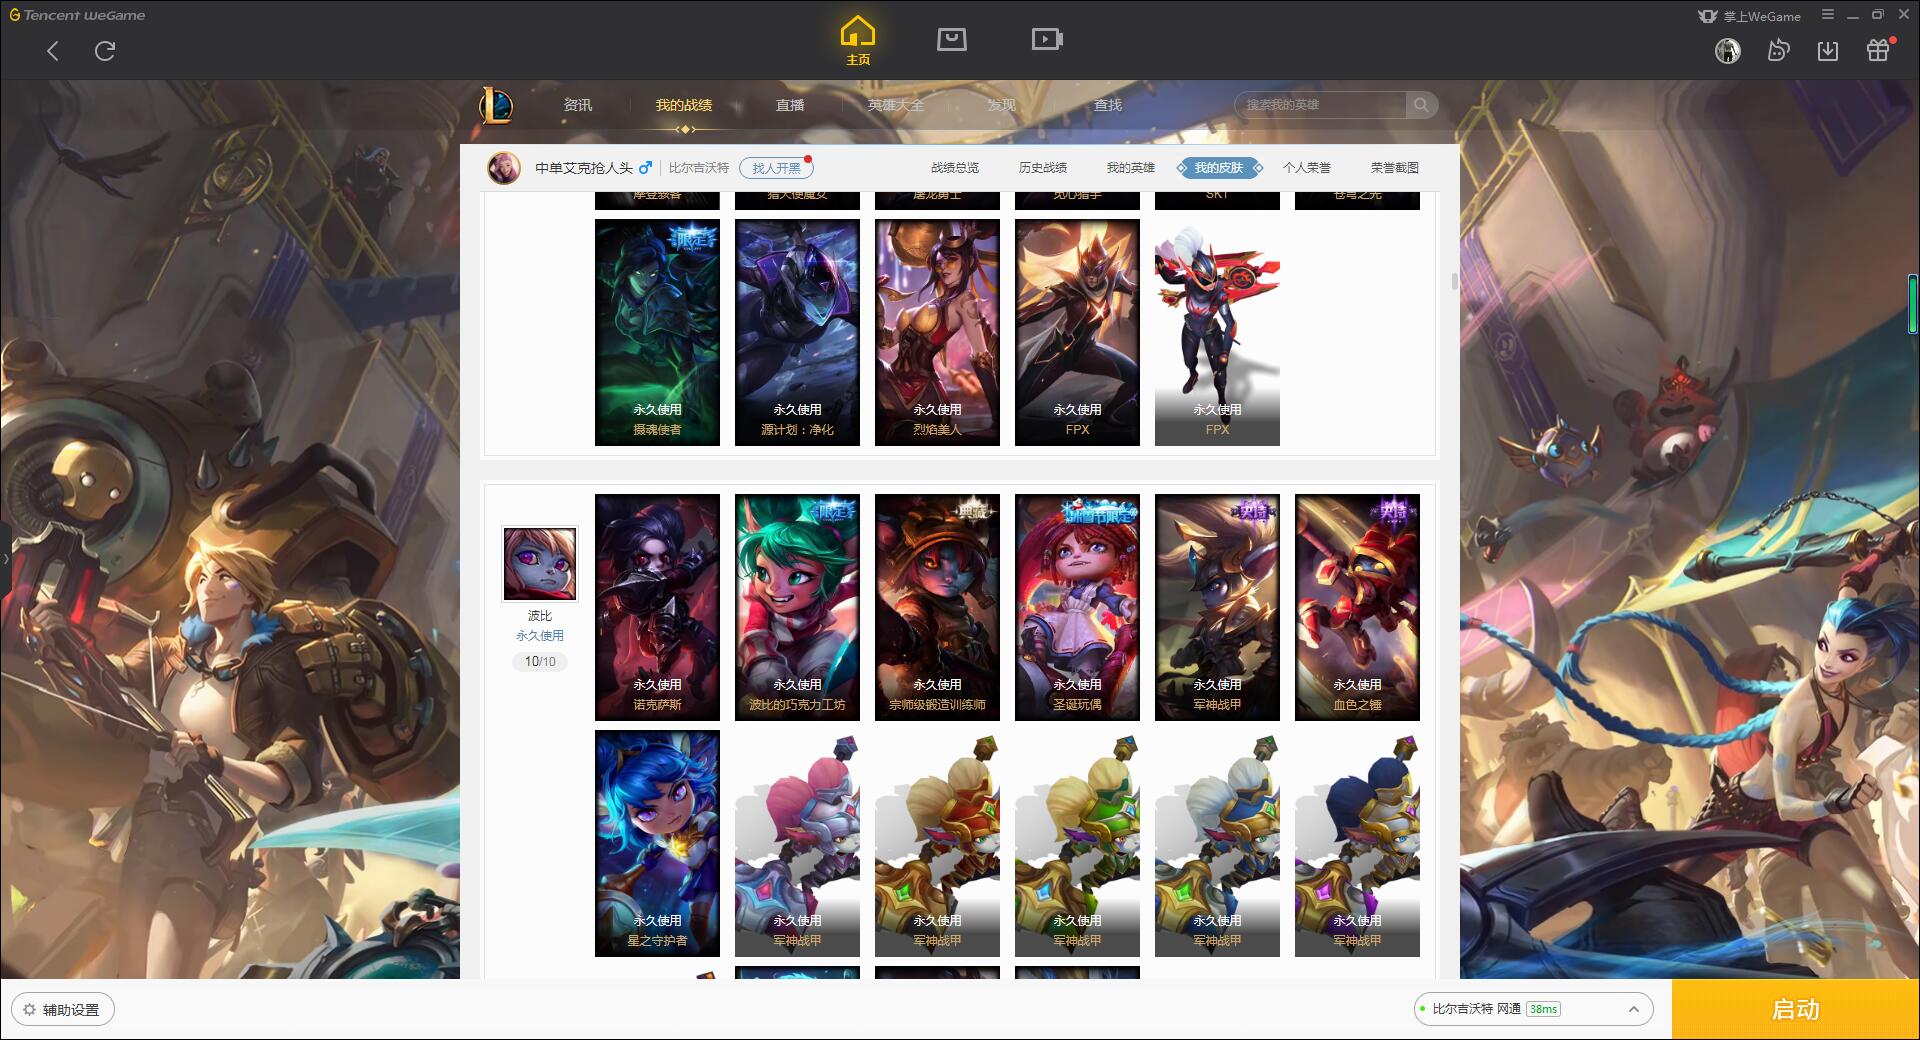Viewport: 1920px width, 1040px height.
Task: Open the 血色之锤 skin card
Action: click(x=1357, y=608)
